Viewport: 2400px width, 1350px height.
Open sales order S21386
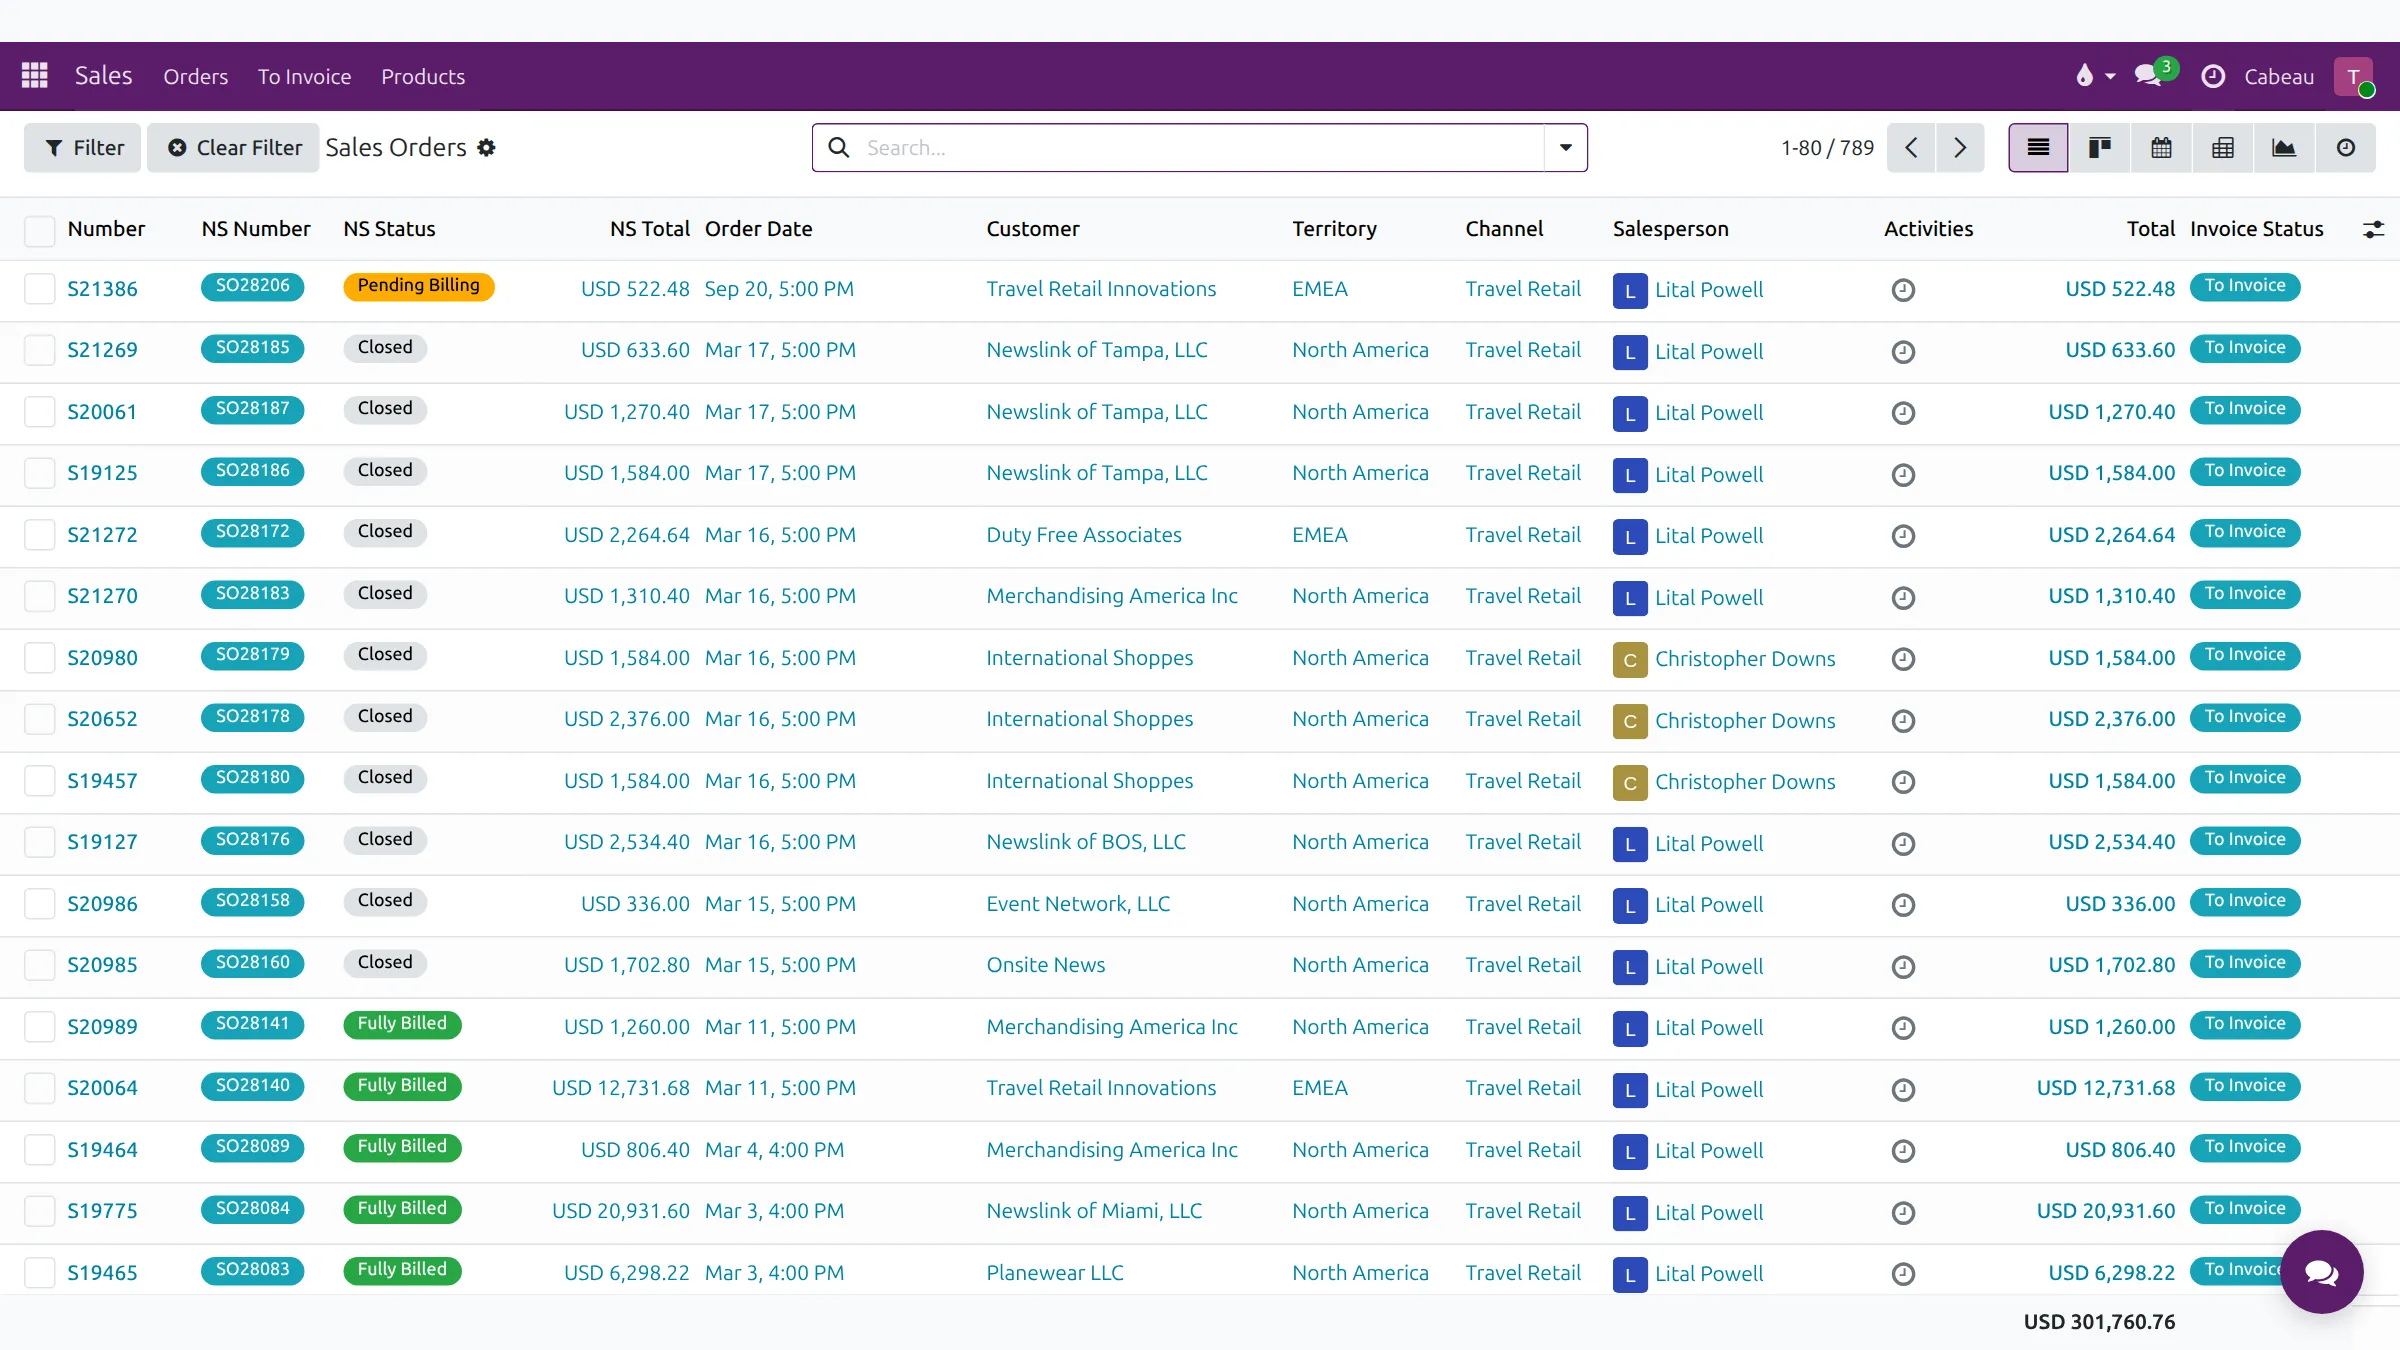pyautogui.click(x=102, y=290)
